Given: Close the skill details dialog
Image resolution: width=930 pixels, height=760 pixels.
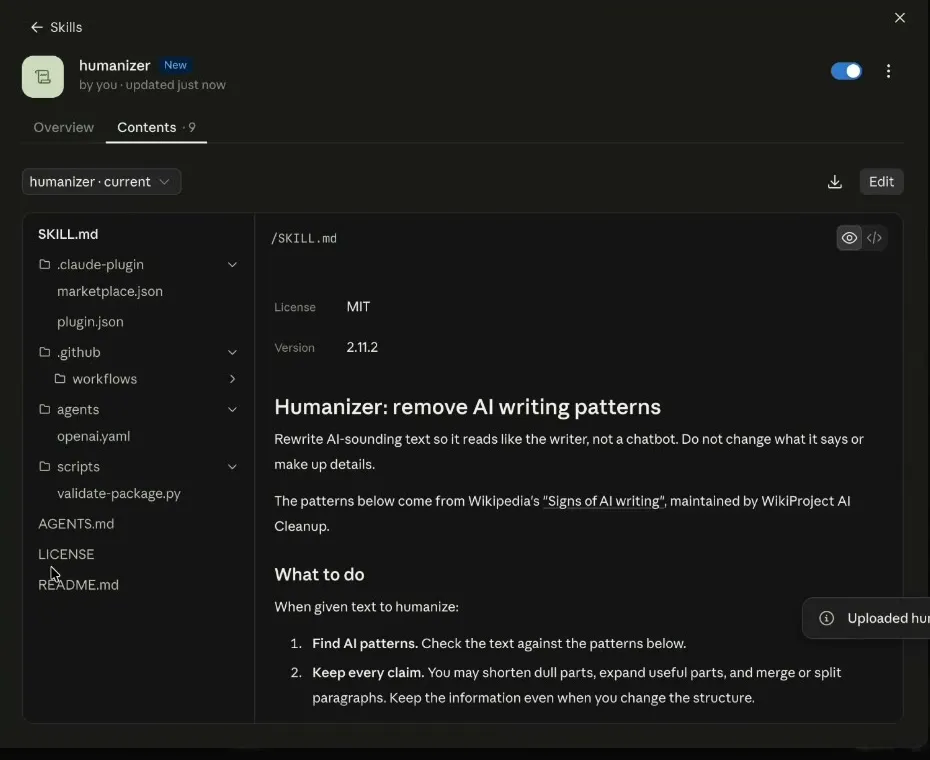Looking at the screenshot, I should 900,18.
